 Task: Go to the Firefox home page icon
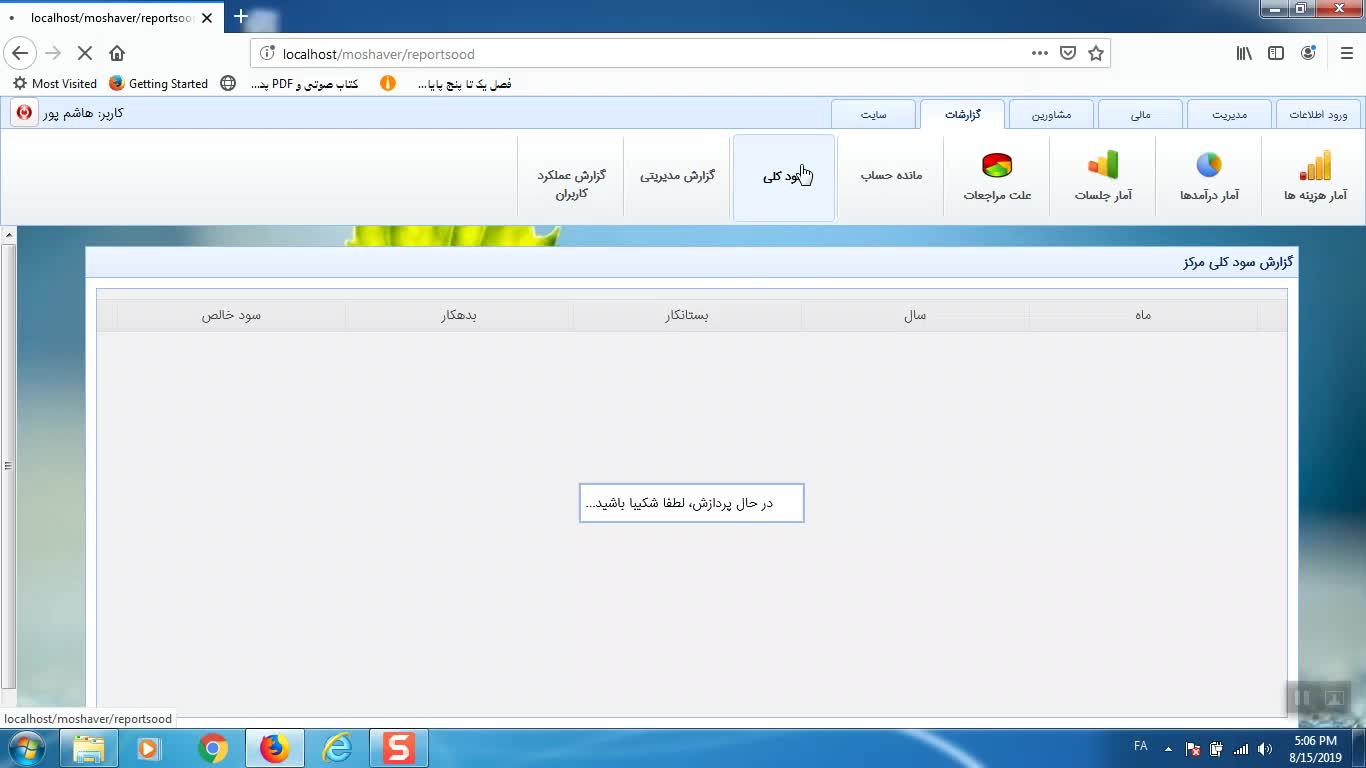click(x=117, y=54)
